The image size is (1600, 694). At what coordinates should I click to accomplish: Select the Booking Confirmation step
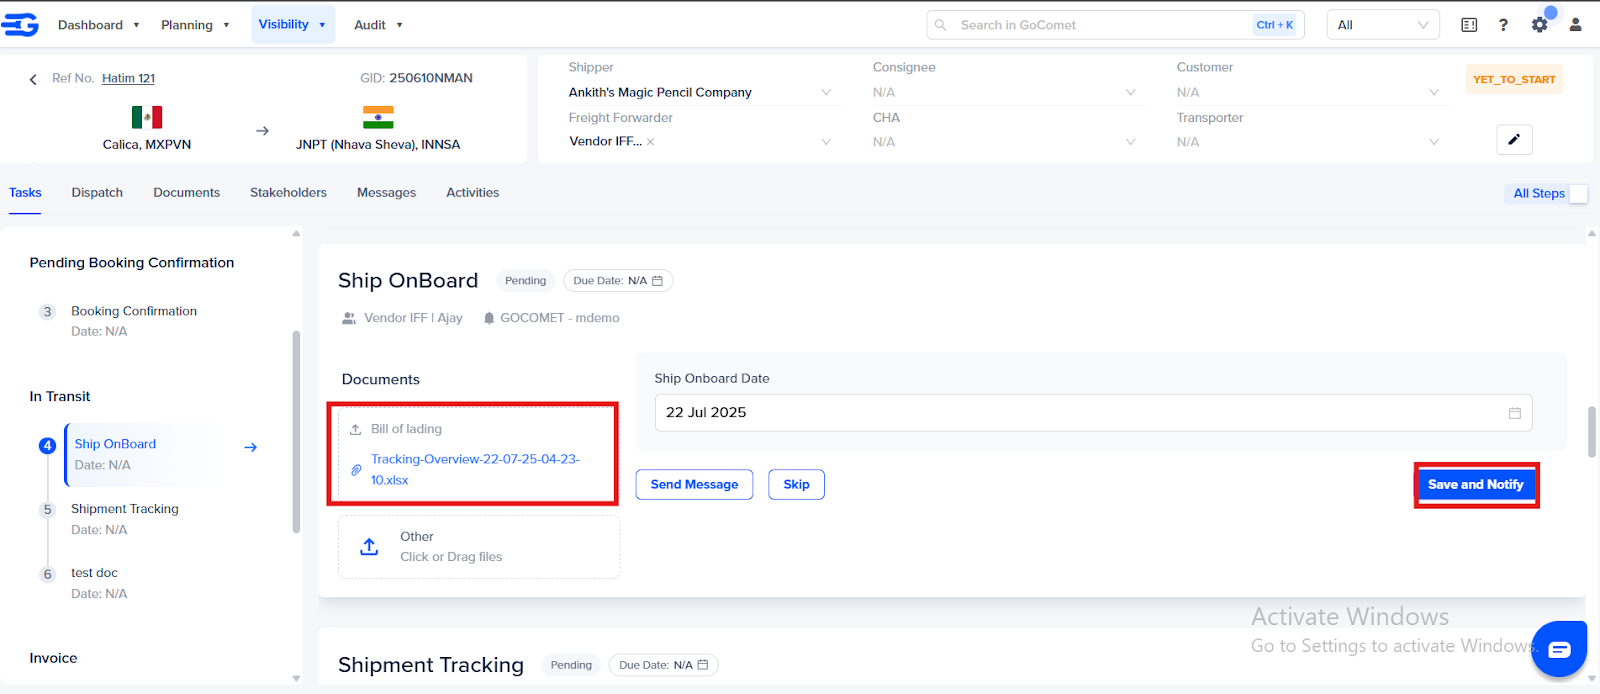click(x=134, y=321)
